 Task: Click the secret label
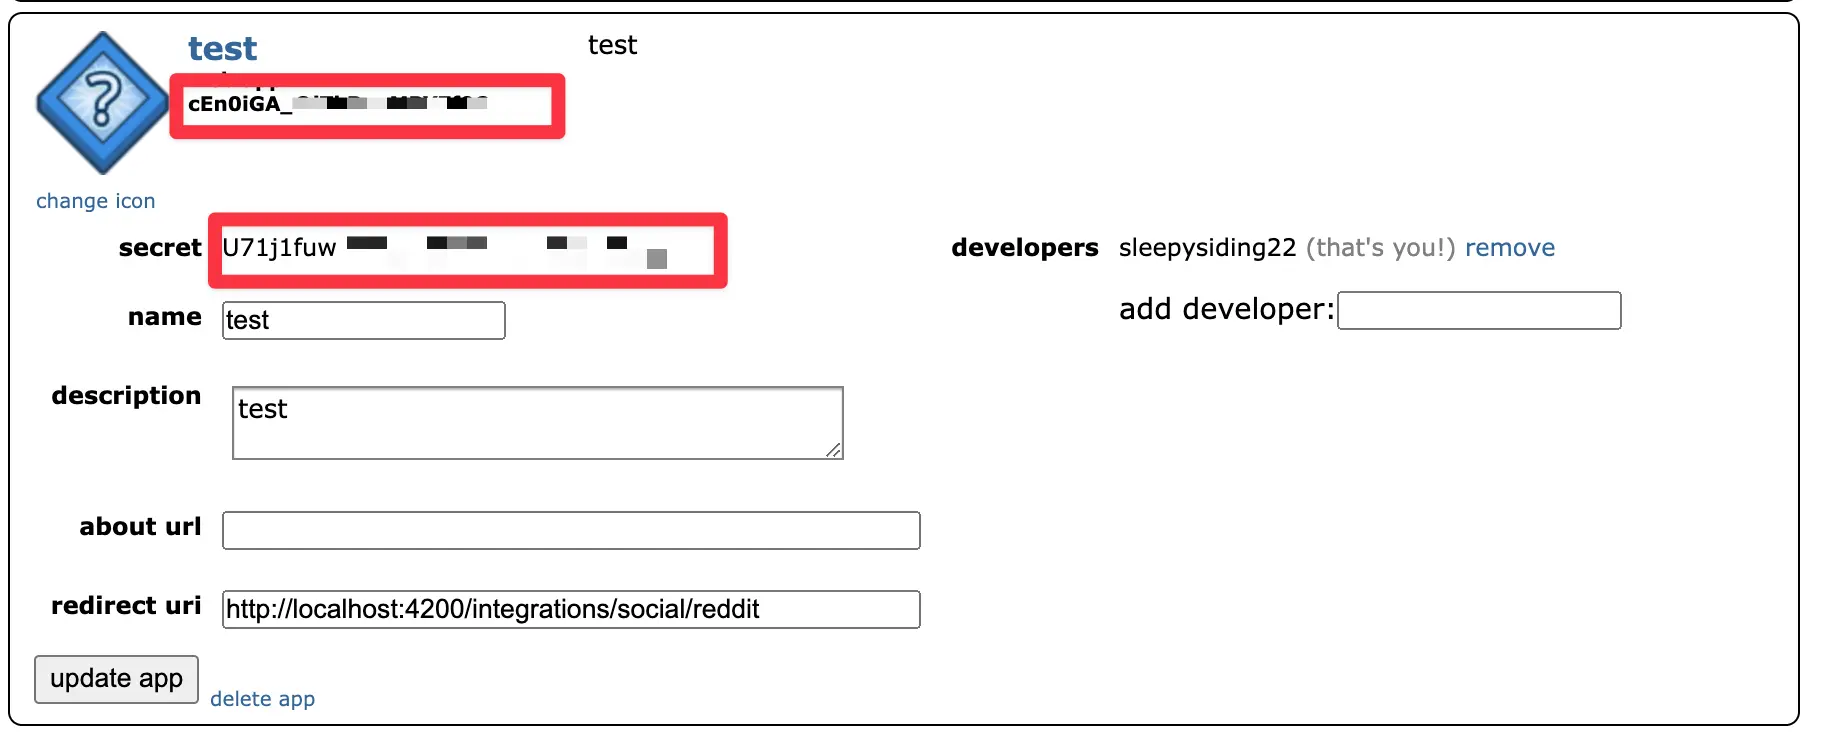coord(160,248)
